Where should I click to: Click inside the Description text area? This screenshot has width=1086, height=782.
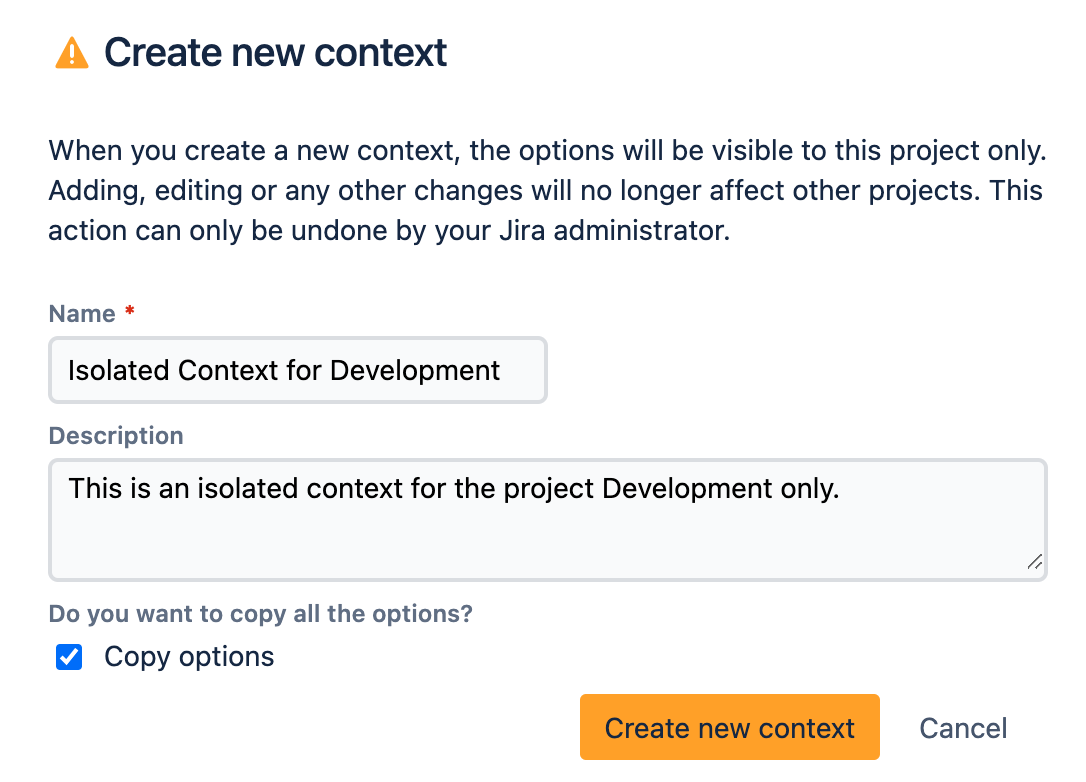pos(547,520)
